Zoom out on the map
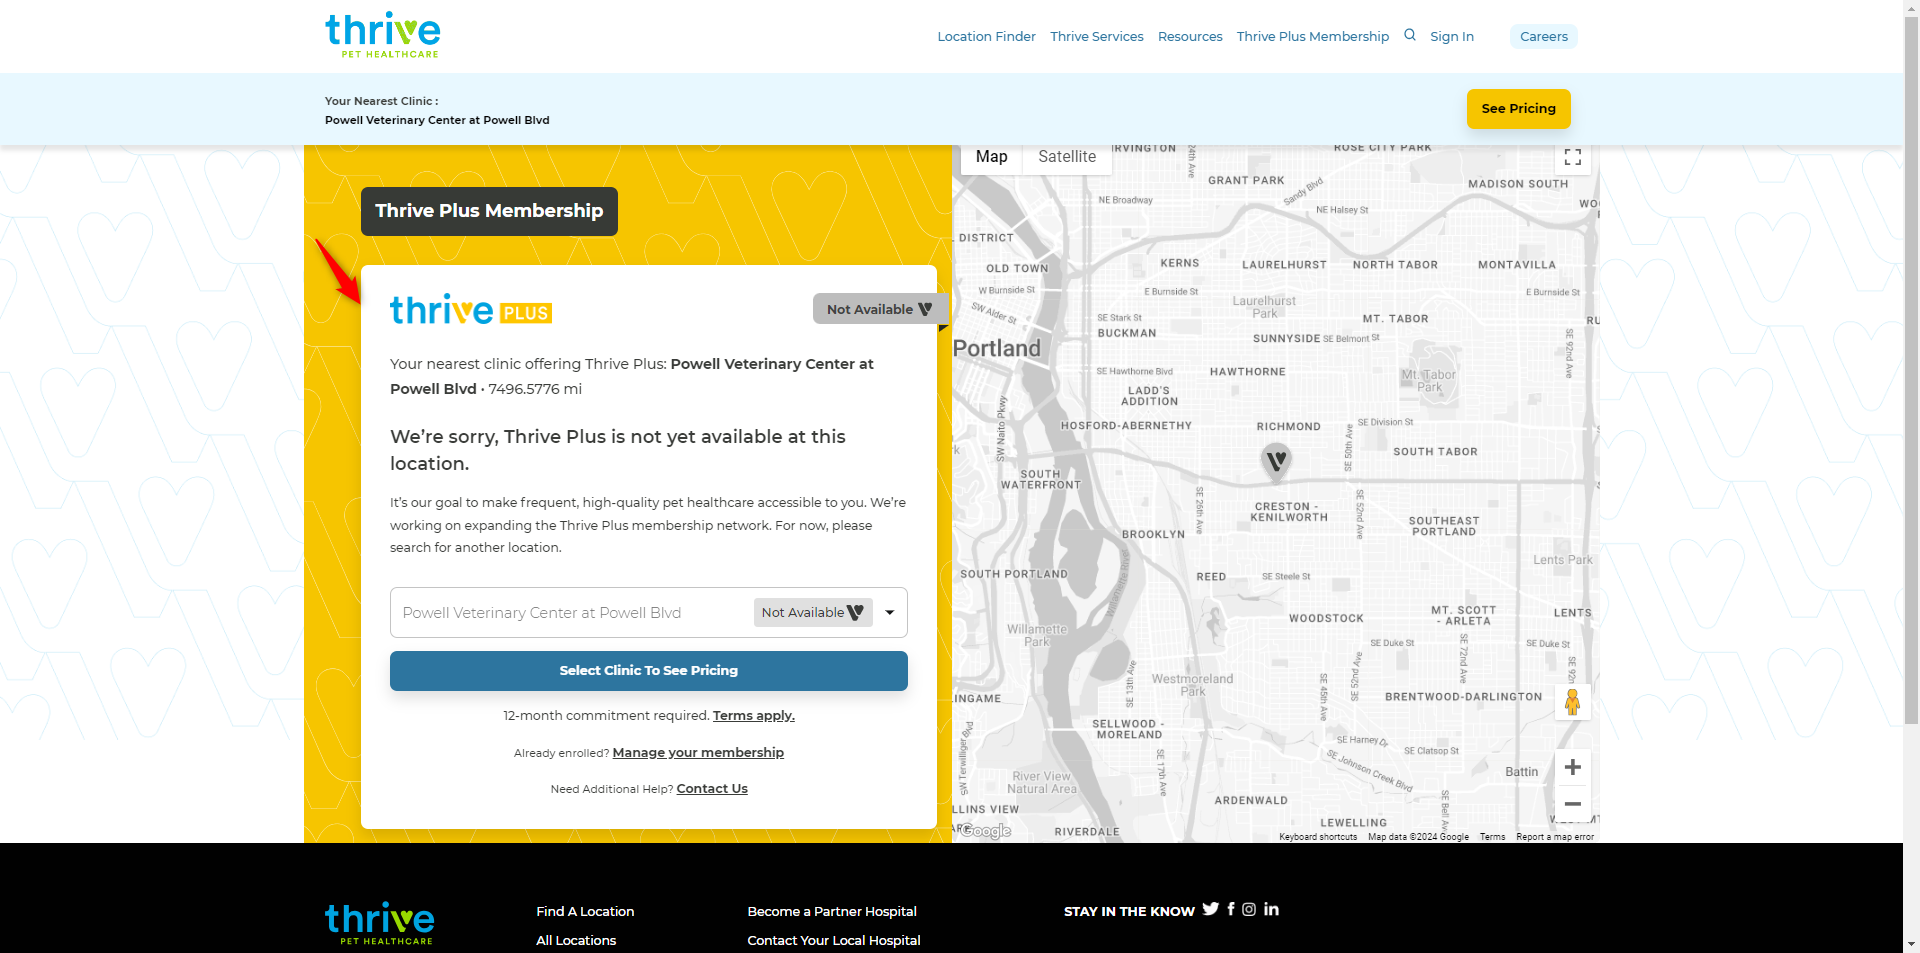Screen dimensions: 1920x953 tap(1573, 804)
